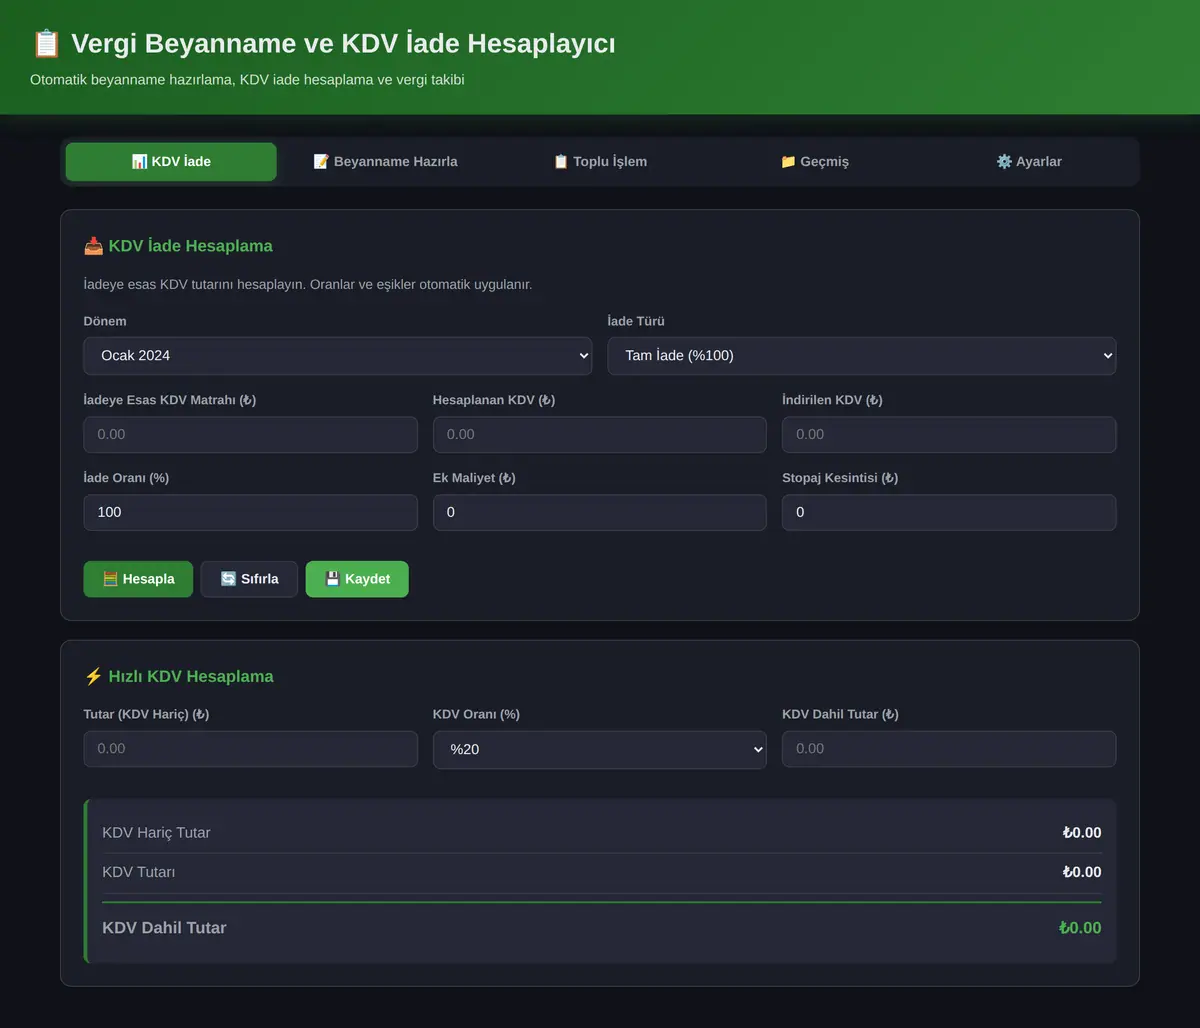1200x1028 pixels.
Task: Click the Hesapla calculate button
Action: [x=138, y=579]
